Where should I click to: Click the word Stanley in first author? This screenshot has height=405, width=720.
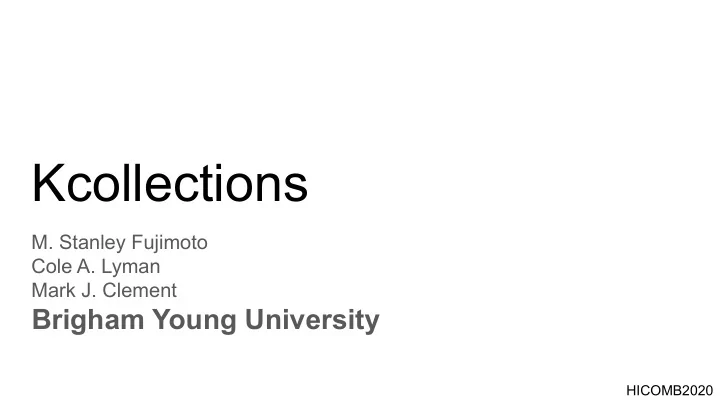point(92,243)
